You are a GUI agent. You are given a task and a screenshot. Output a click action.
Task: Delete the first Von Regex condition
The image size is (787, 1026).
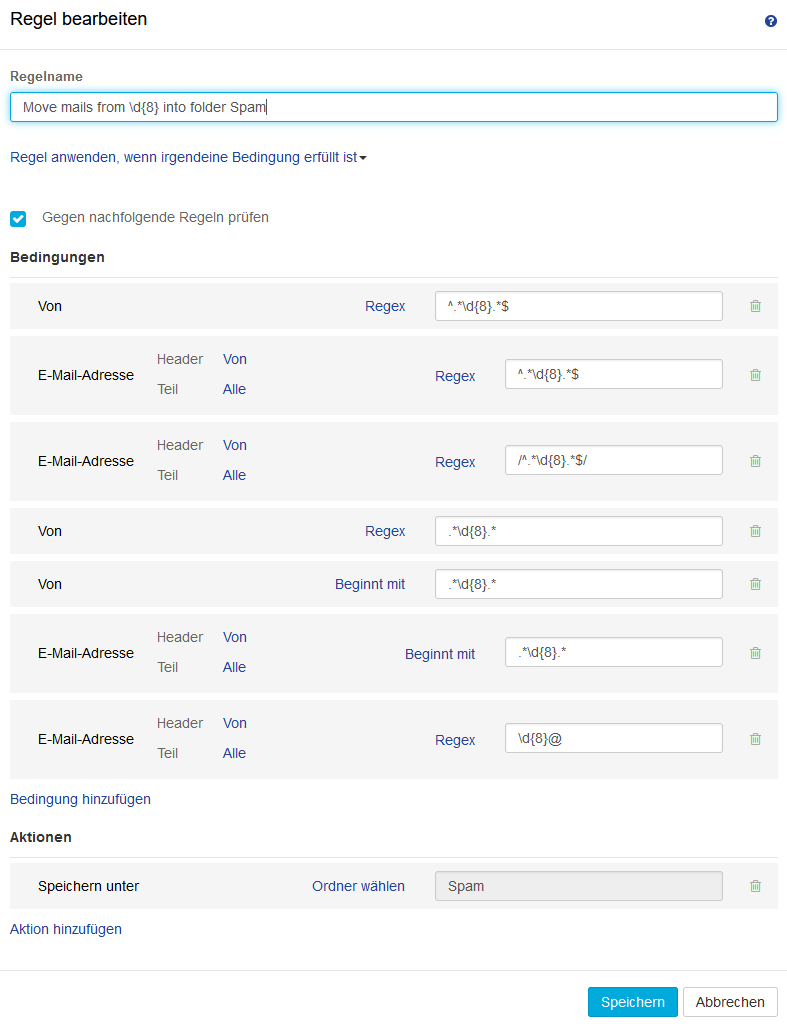pyautogui.click(x=755, y=306)
